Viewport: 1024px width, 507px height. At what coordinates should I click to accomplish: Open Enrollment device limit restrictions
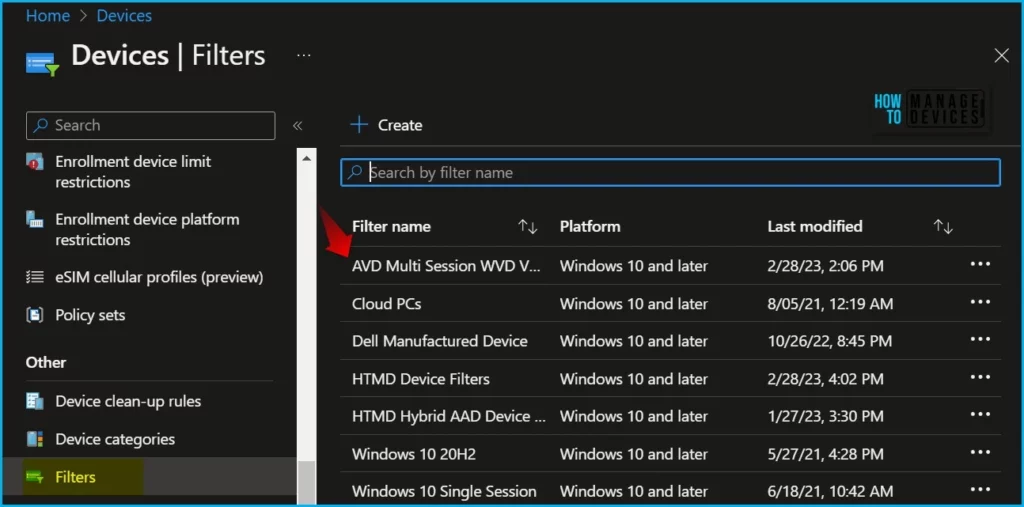(133, 172)
